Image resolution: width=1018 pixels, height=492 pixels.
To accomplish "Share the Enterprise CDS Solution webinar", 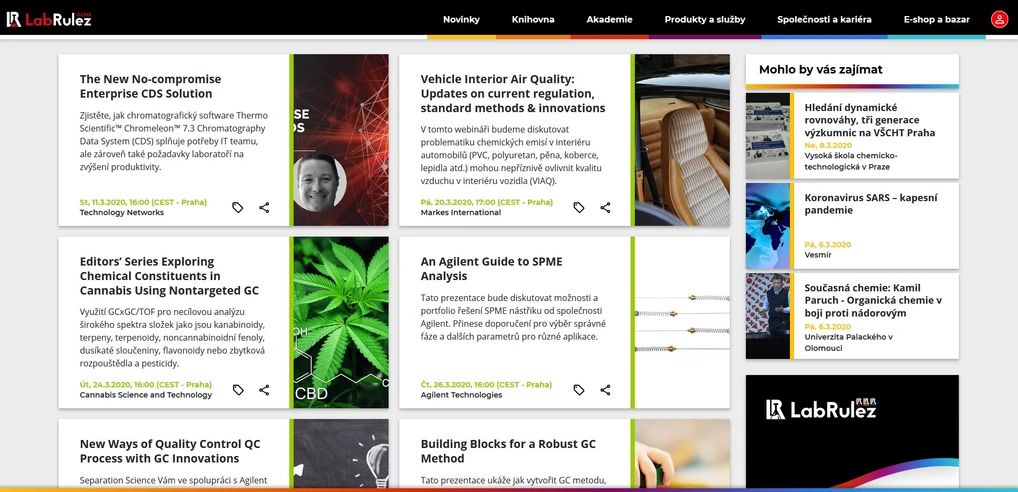I will [264, 208].
